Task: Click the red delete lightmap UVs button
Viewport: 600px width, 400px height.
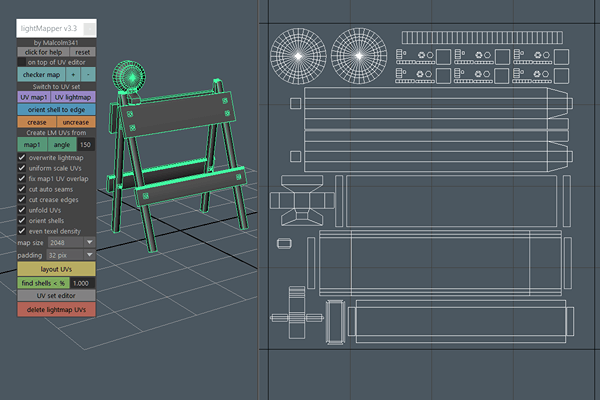Action: [56, 310]
